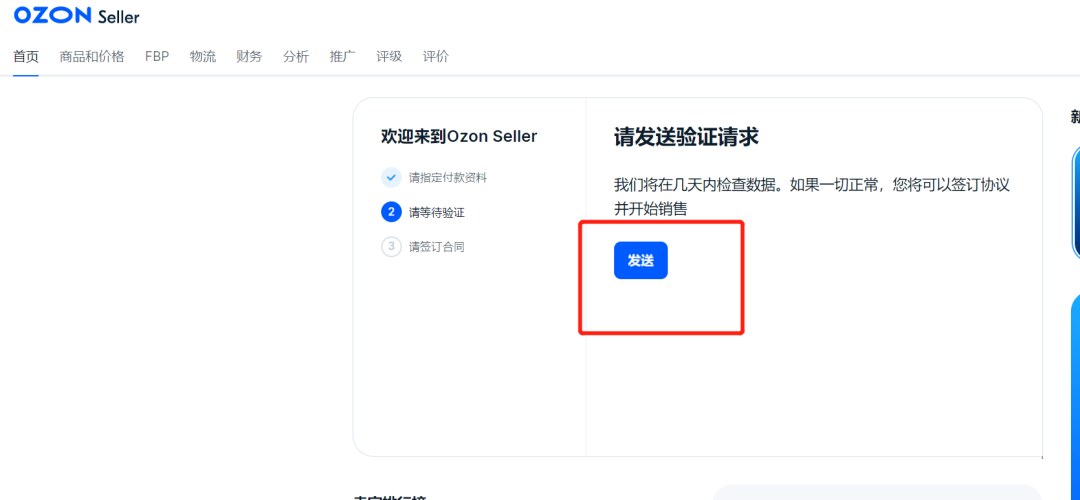Select the 分析 navigation tab

pos(296,56)
